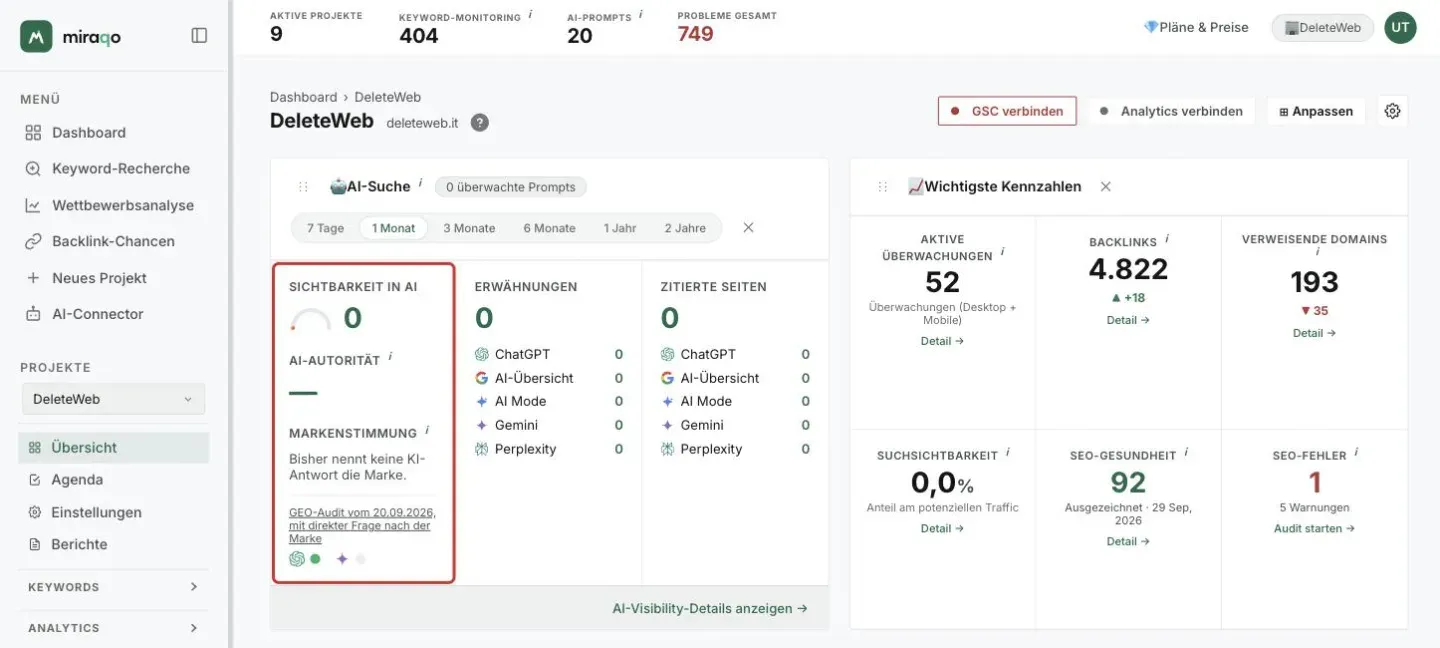
Task: Click info icon next to Markenstimmung
Action: point(427,430)
